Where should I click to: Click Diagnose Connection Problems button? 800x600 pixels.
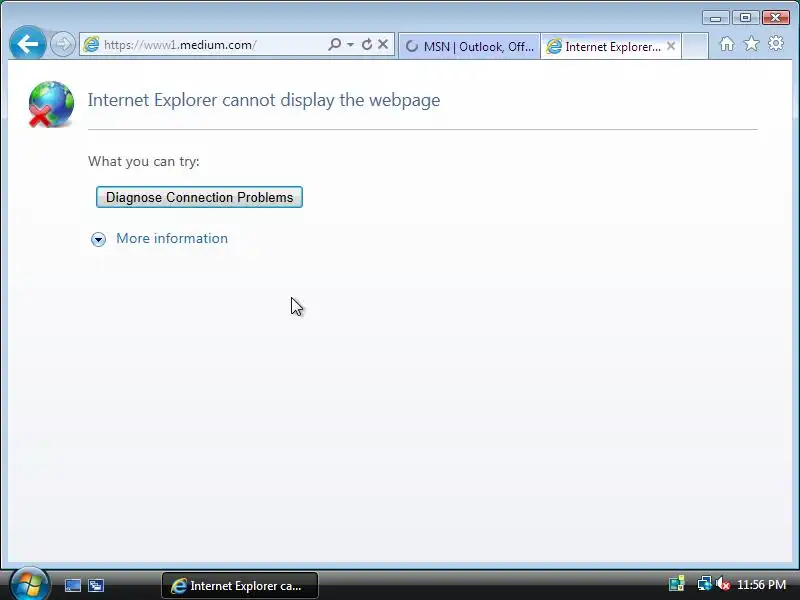[x=199, y=197]
